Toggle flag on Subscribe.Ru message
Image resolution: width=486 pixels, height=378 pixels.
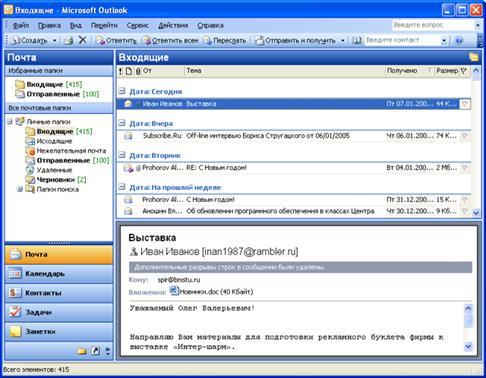[465, 136]
